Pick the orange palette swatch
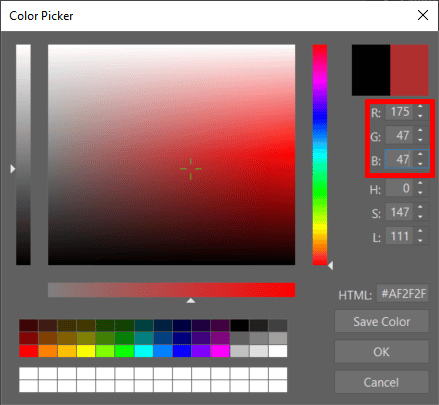The image size is (439, 405). tap(48, 351)
